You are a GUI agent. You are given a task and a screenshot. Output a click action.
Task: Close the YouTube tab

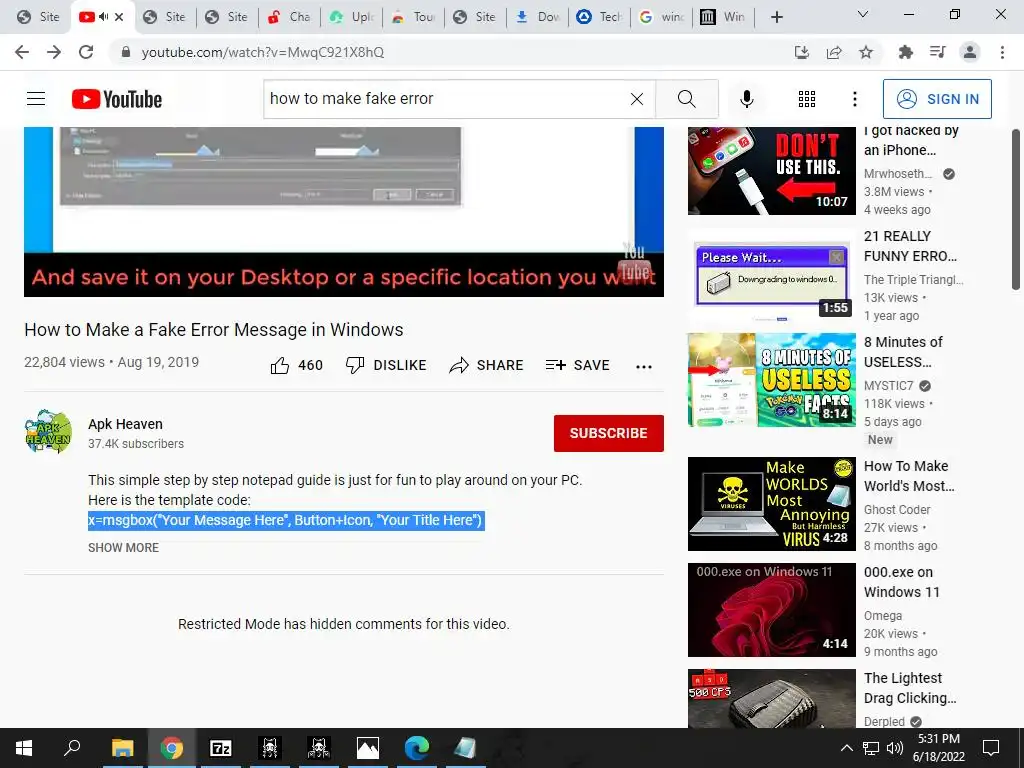click(119, 17)
